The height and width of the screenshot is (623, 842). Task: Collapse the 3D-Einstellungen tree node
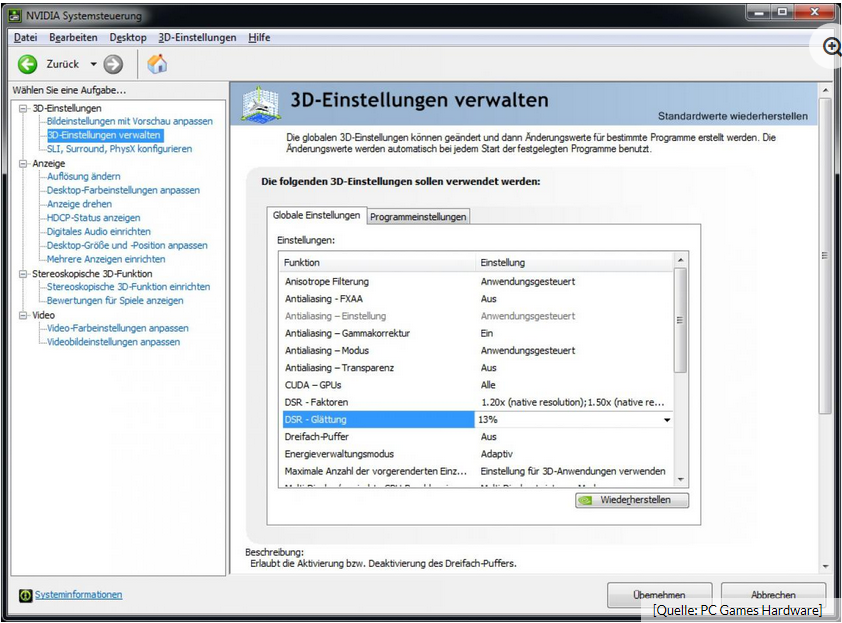coord(23,108)
